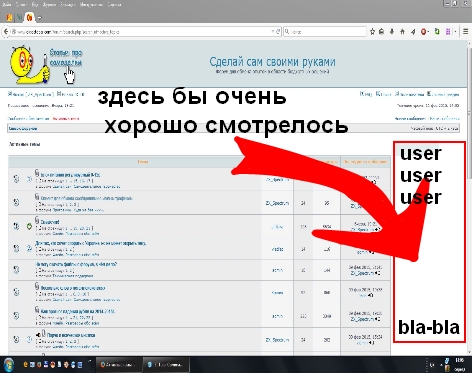Click green icon in third topic row
The image size is (472, 373).
29,226
